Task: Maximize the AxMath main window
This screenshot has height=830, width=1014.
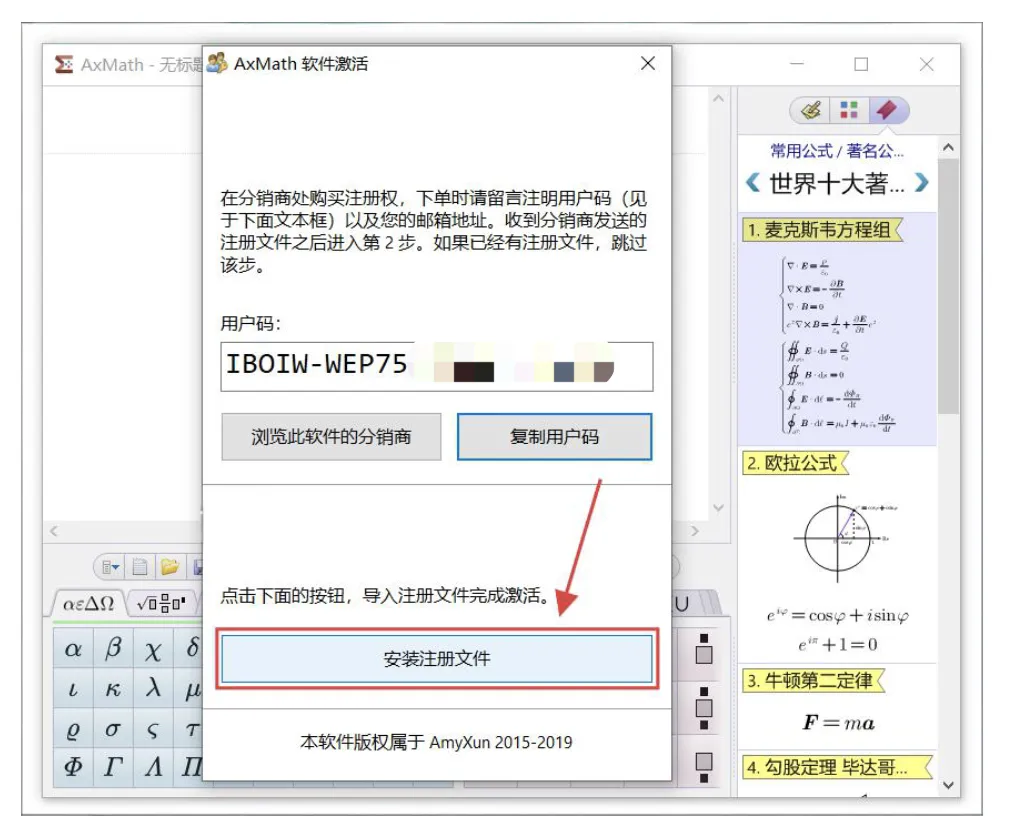Action: click(x=861, y=64)
